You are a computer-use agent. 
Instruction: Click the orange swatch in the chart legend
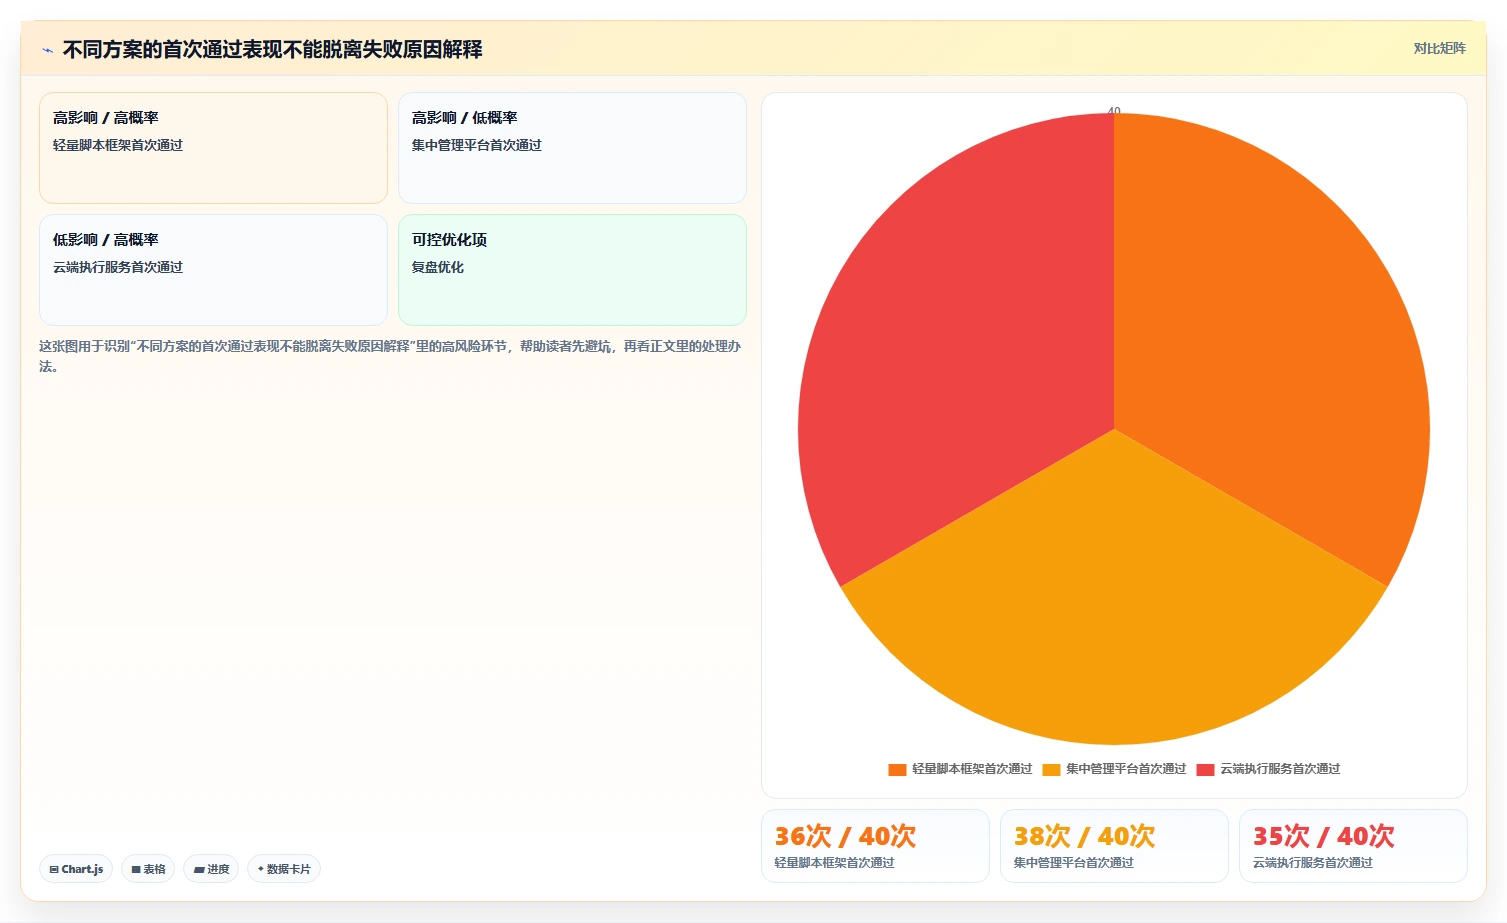(x=897, y=769)
